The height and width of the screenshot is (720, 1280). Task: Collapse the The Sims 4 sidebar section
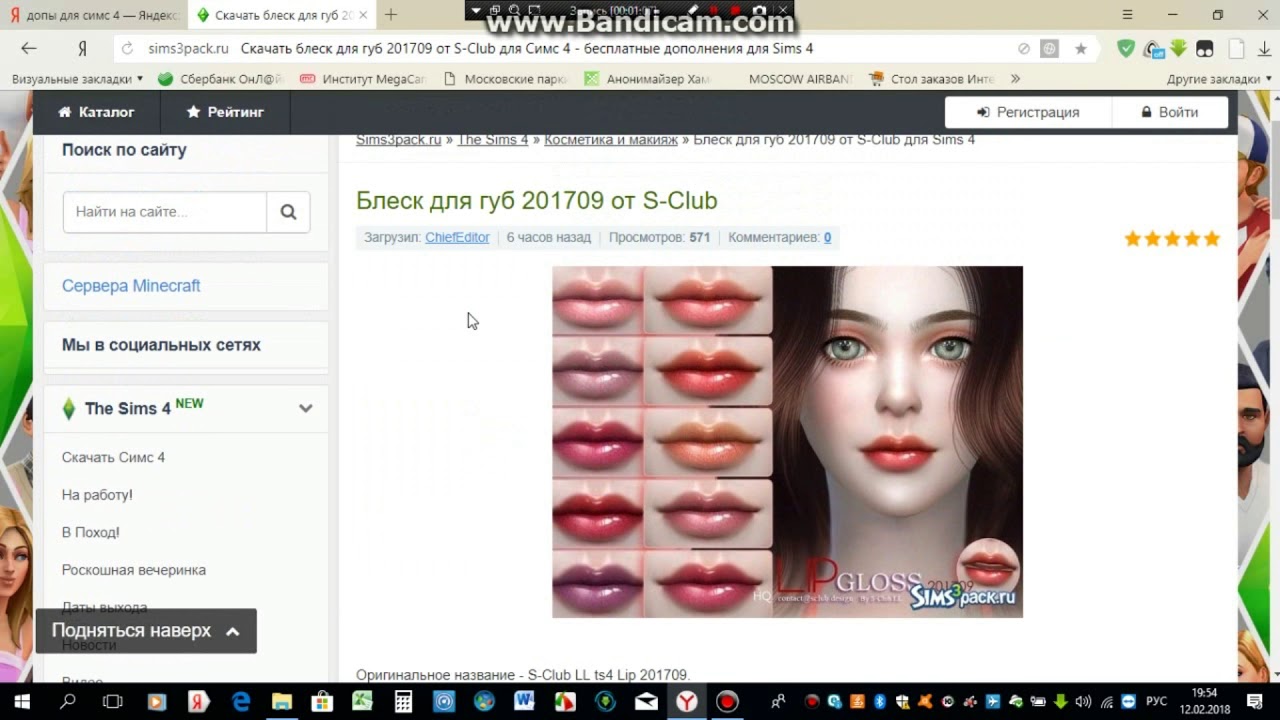point(305,408)
